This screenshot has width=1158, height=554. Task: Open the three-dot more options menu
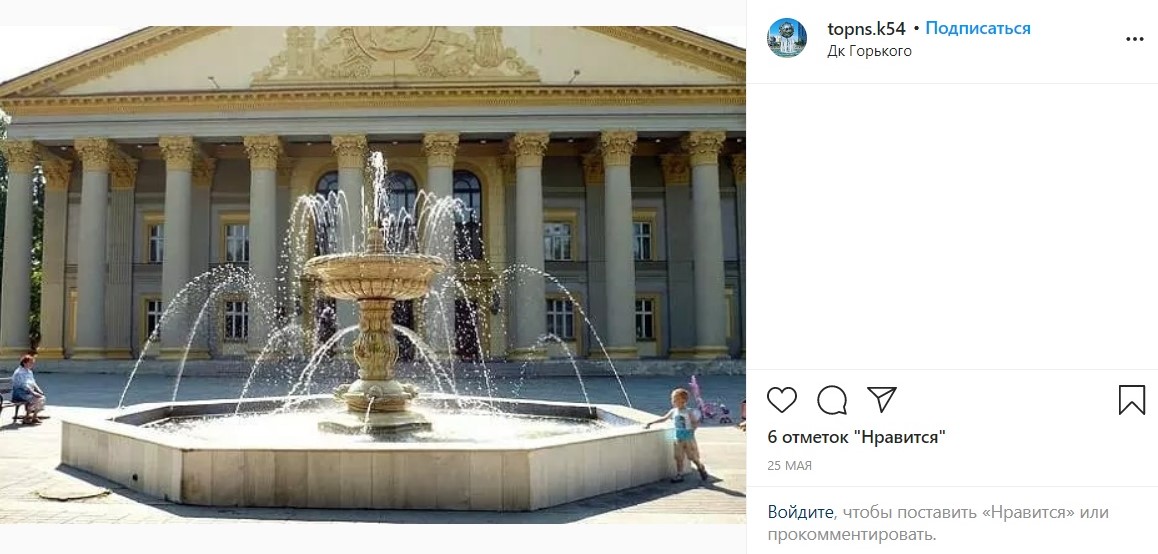tap(1134, 39)
